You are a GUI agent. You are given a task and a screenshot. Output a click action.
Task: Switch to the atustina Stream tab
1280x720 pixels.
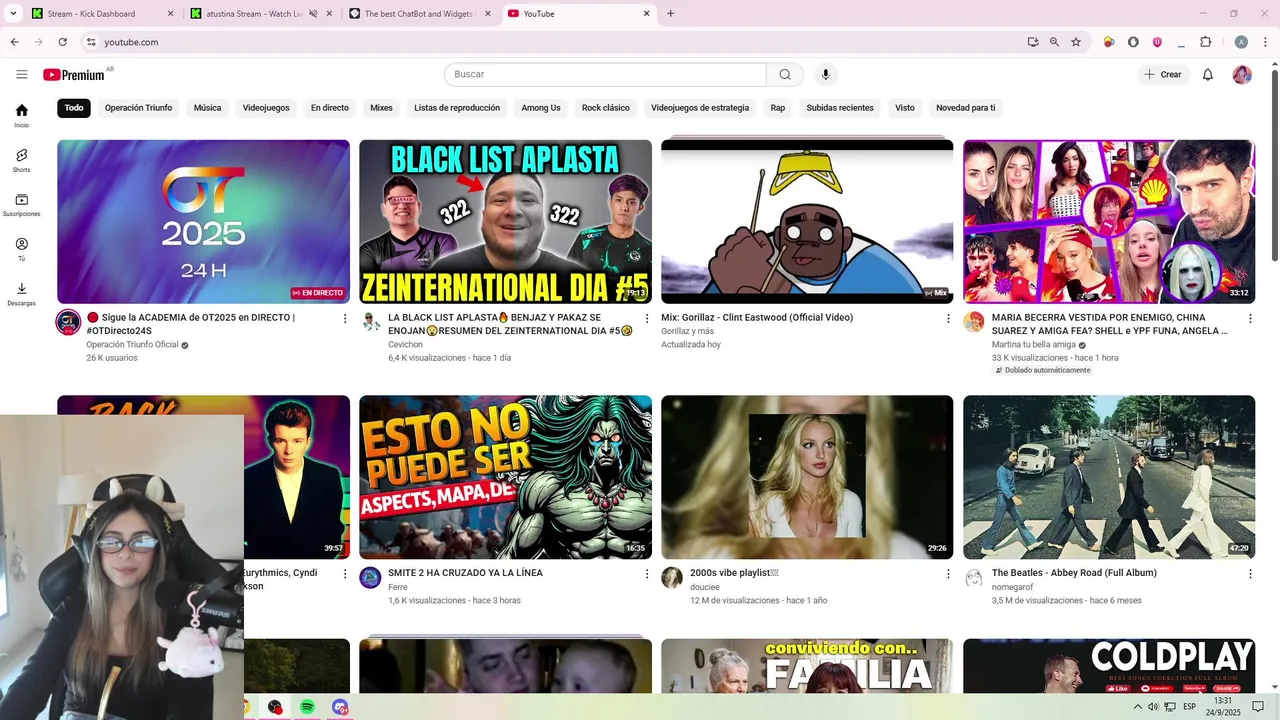(260, 14)
